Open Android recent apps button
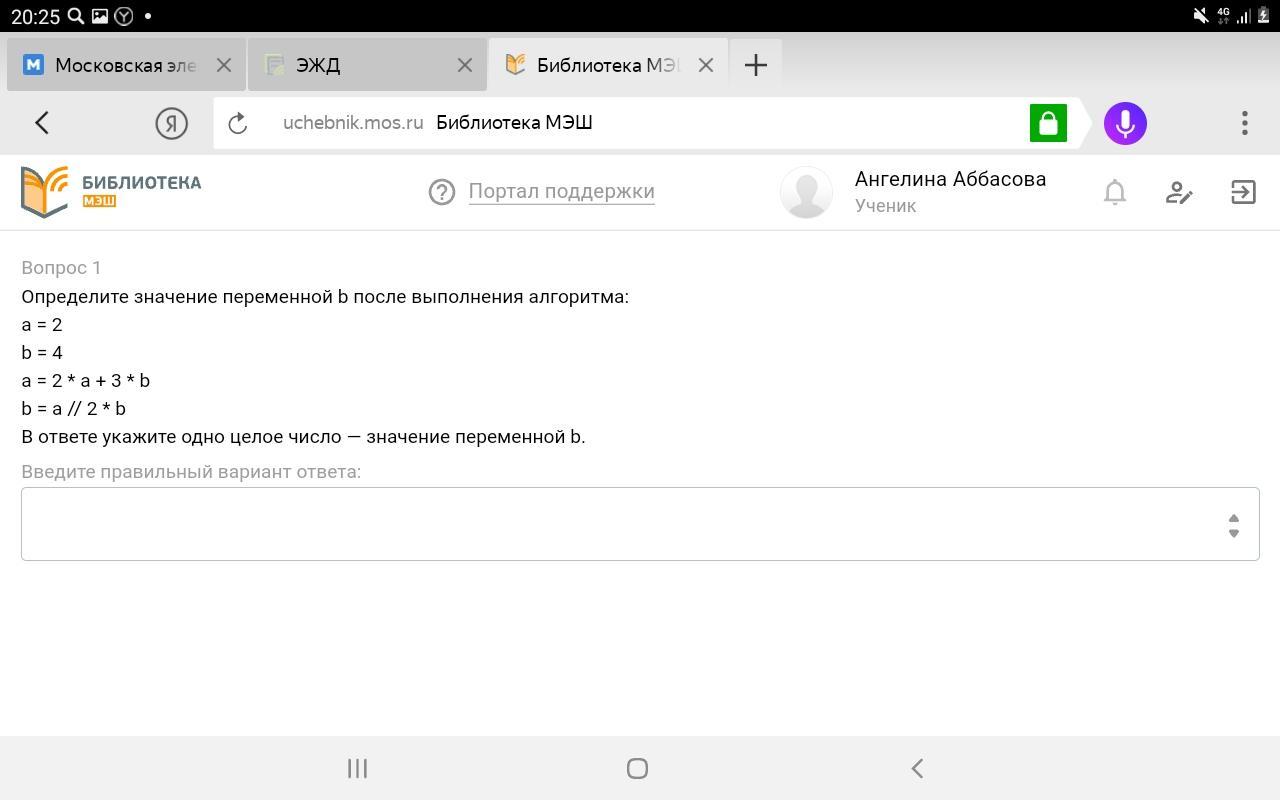The width and height of the screenshot is (1280, 800). click(x=357, y=768)
